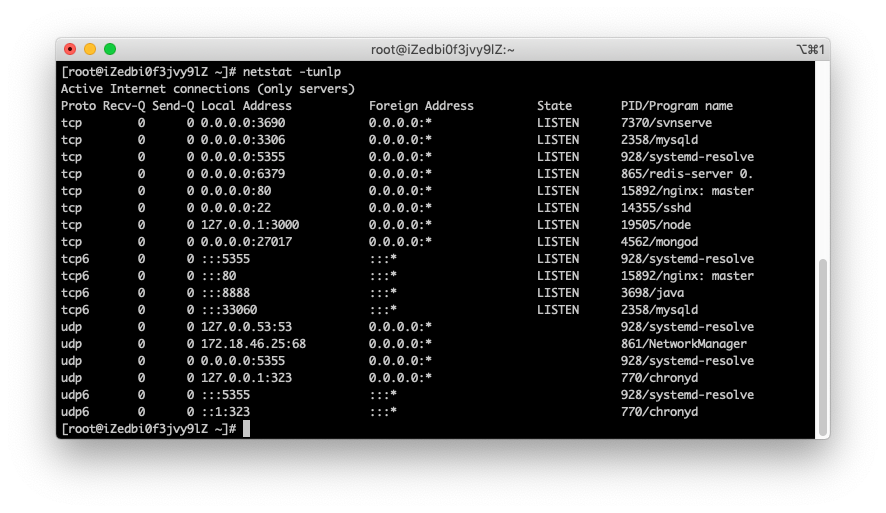Click local address ::1:323
Viewport: 886px width, 513px height.
(225, 411)
